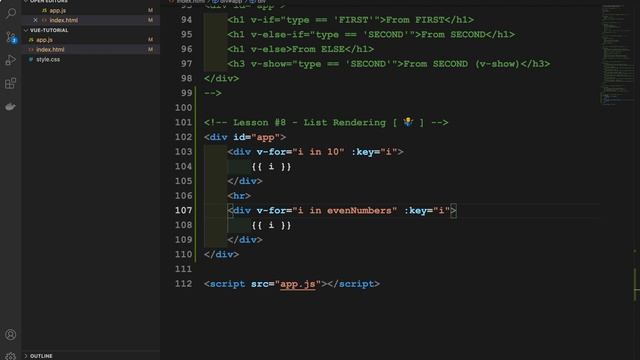This screenshot has width=640, height=360.
Task: Click the {{ i }} expression on line 104
Action: [271, 167]
